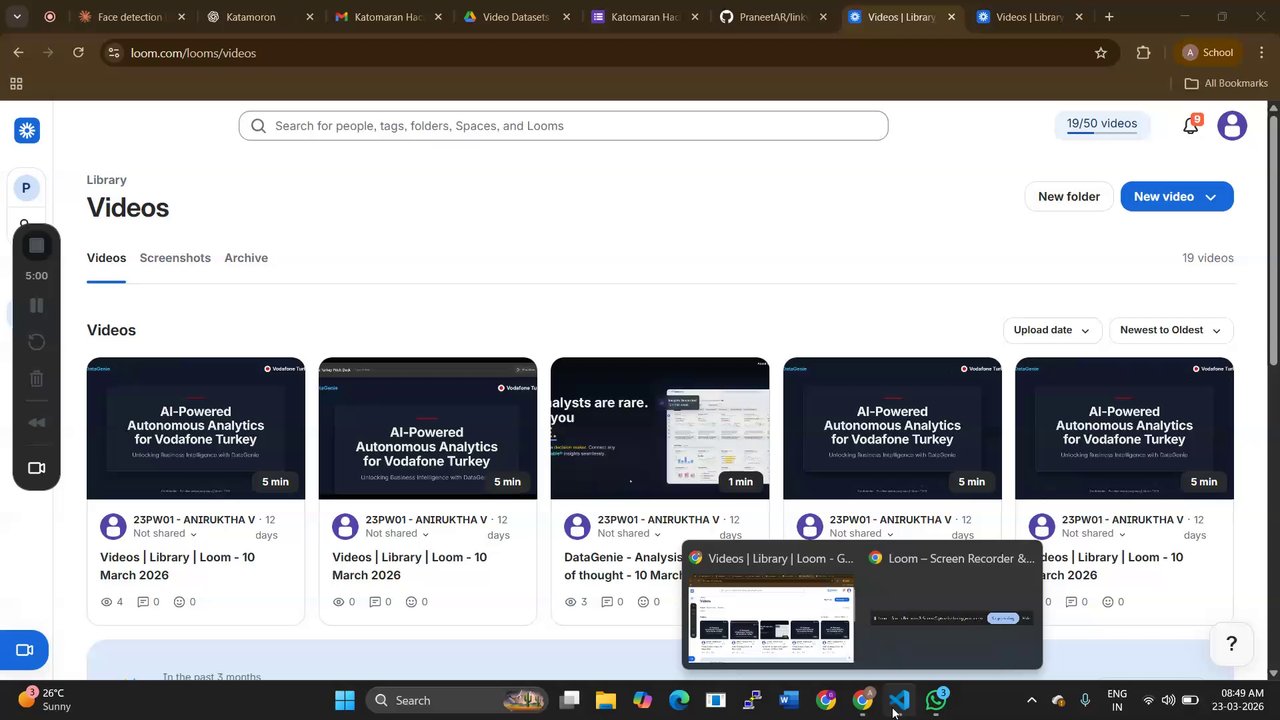Screen dimensions: 1280x720
Task: Open Chrome extensions puzzle icon
Action: 1143,53
